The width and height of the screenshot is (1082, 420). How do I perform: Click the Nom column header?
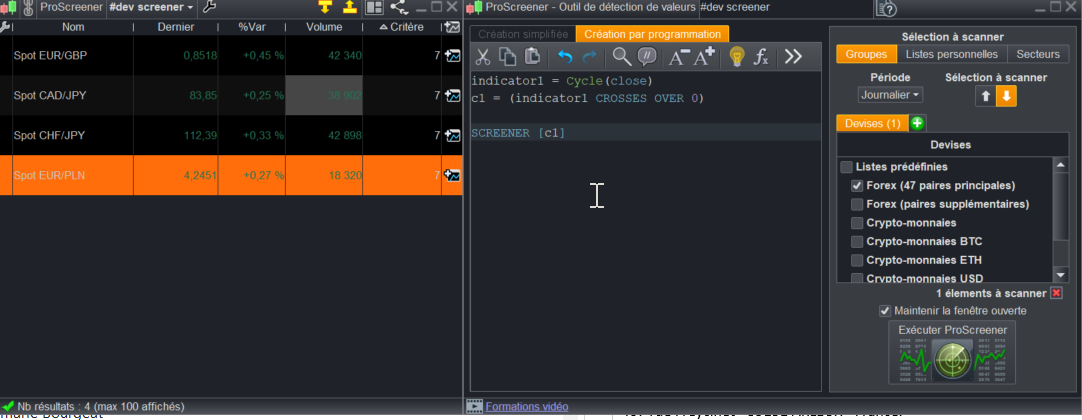tap(72, 27)
